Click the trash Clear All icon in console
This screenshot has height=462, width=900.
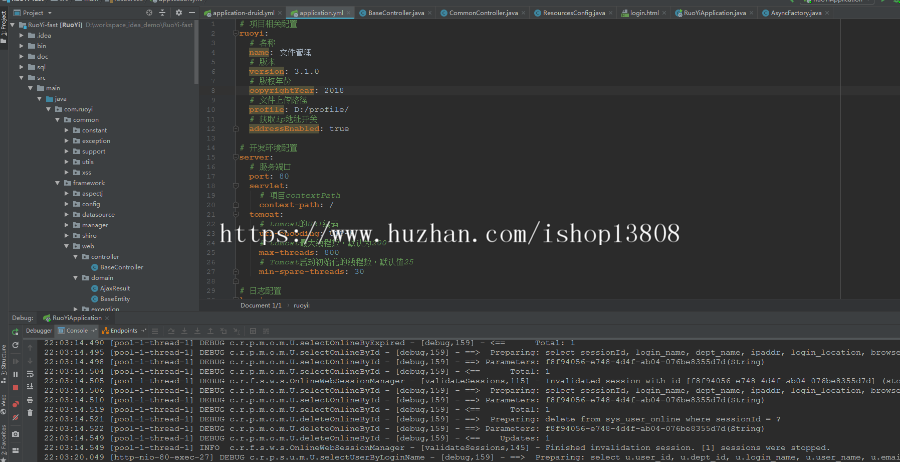coord(30,412)
